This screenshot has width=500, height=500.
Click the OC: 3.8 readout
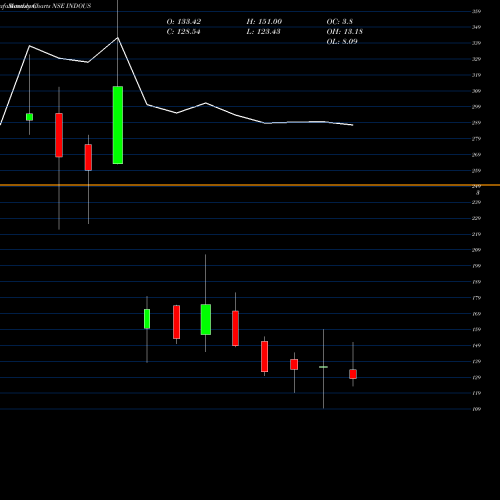tap(340, 22)
